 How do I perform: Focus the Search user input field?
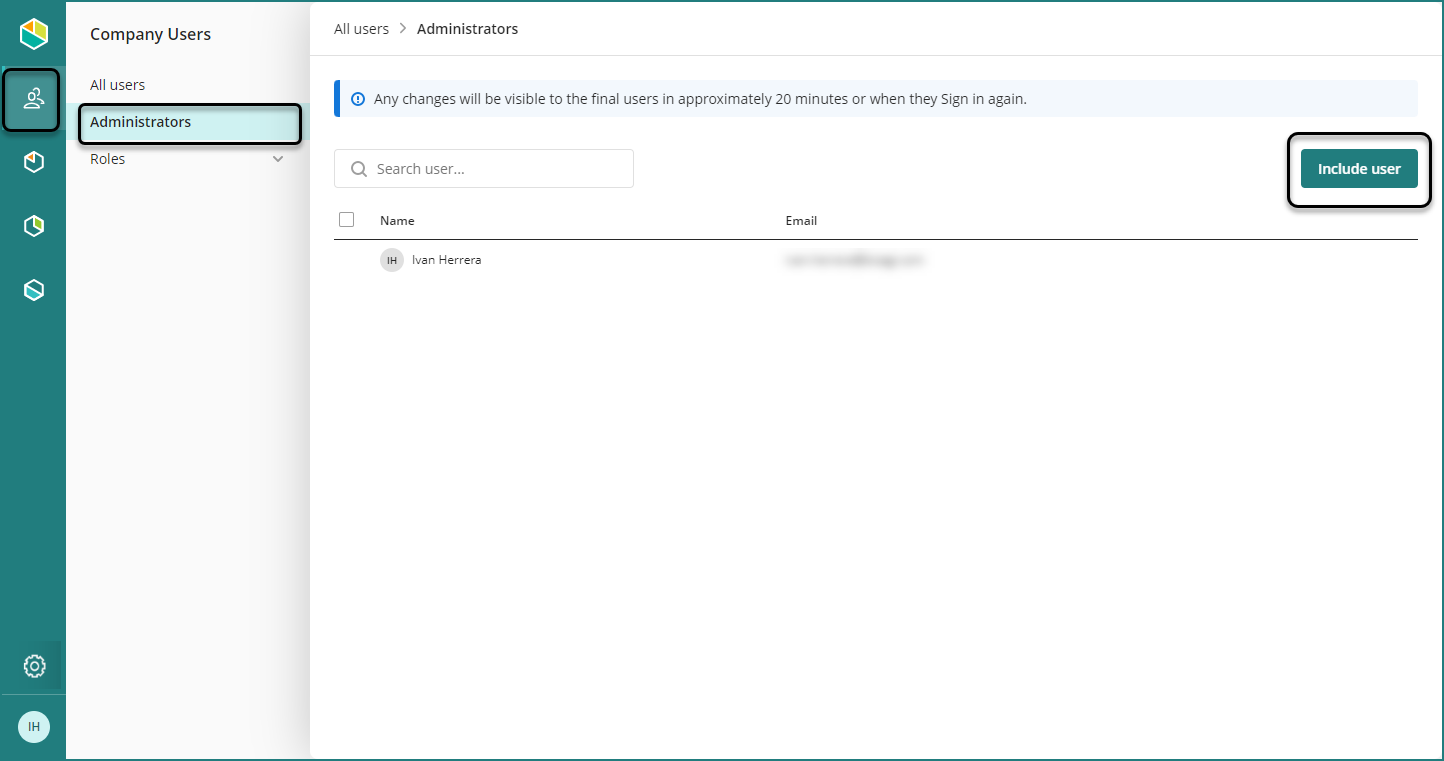point(484,169)
